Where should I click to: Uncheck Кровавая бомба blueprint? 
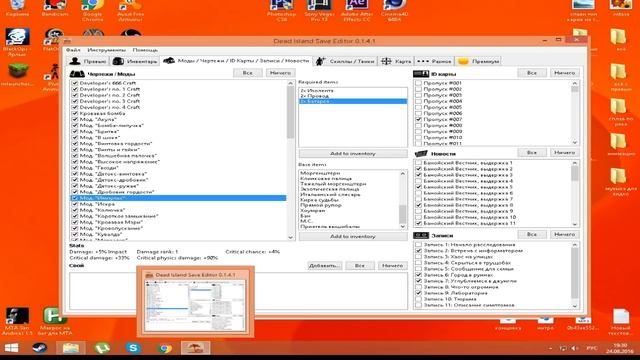[x=75, y=113]
